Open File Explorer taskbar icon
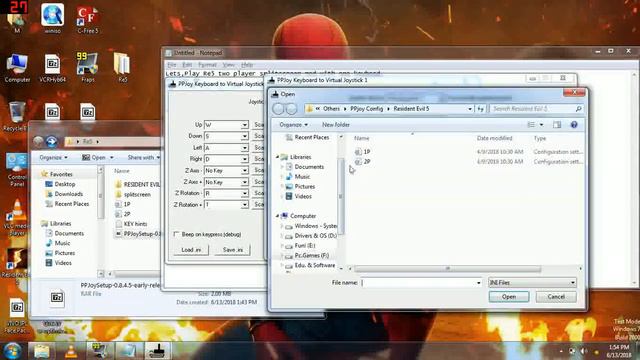The image size is (640, 360). 42,351
